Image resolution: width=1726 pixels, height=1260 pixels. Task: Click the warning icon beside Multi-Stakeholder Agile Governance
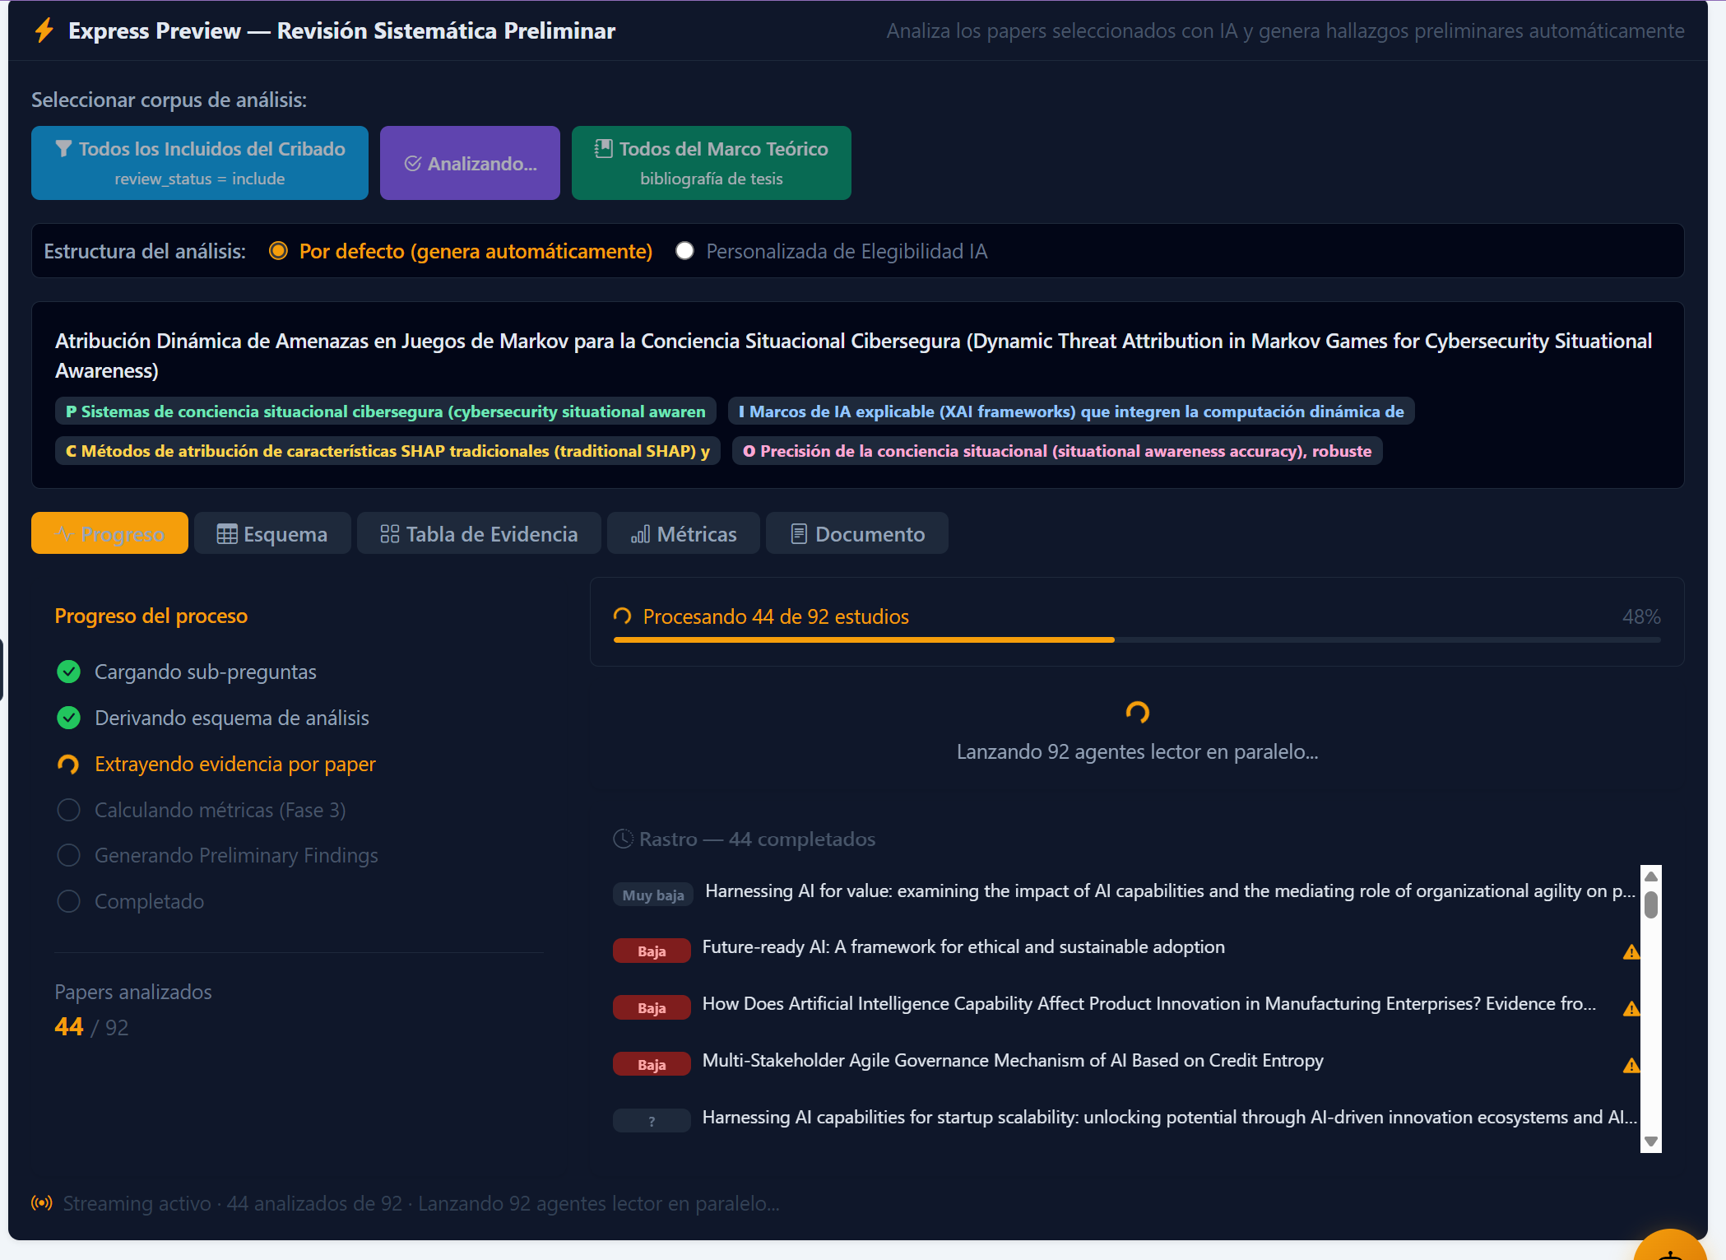click(1631, 1065)
